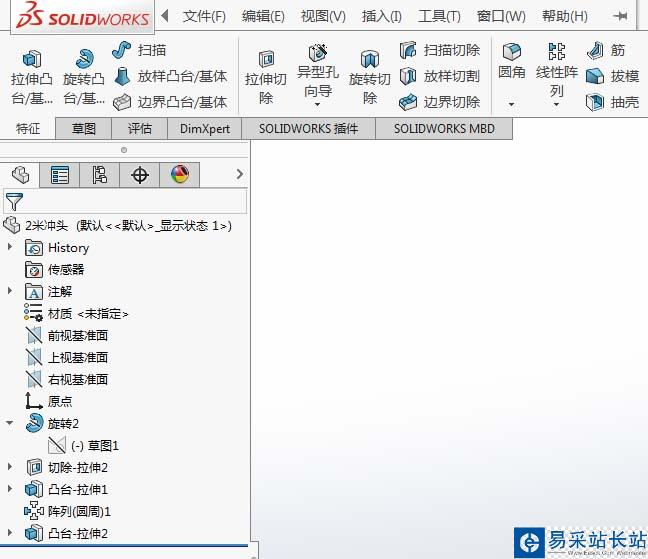The width and height of the screenshot is (648, 559).
Task: Open the DisplayManager color ball tab
Action: (x=180, y=175)
